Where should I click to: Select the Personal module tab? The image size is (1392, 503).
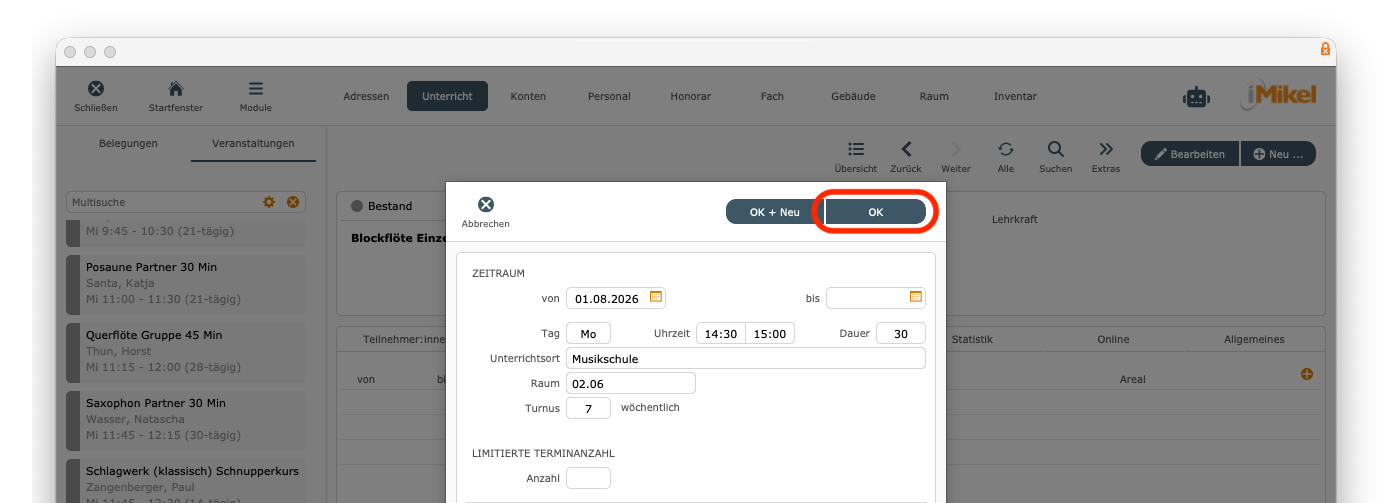click(609, 96)
